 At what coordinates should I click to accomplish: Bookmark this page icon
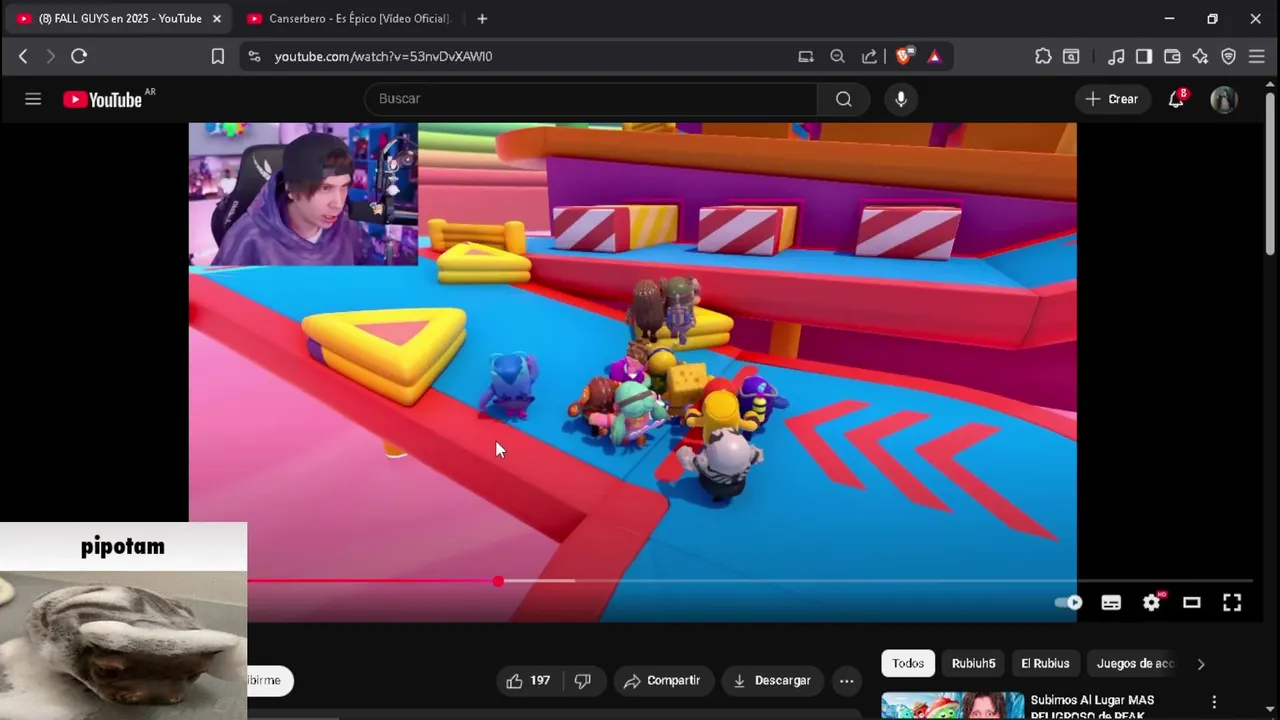218,56
